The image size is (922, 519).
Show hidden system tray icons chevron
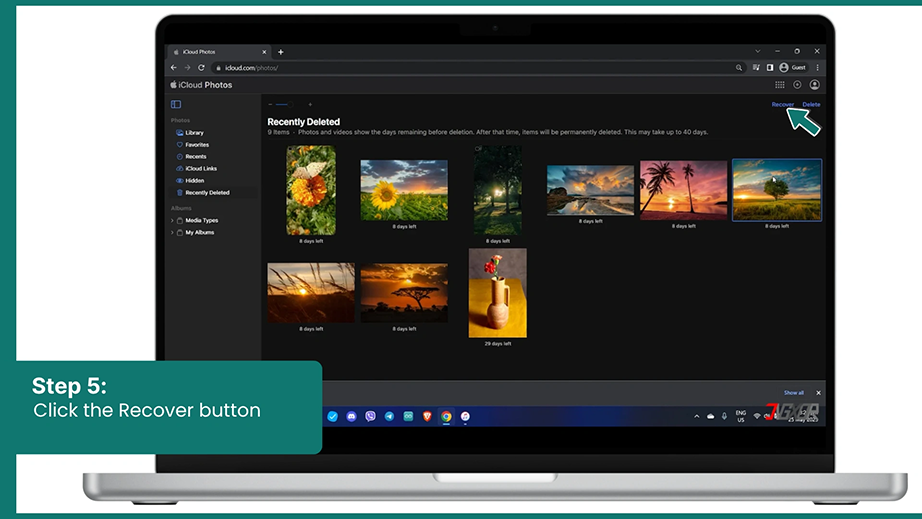[697, 416]
